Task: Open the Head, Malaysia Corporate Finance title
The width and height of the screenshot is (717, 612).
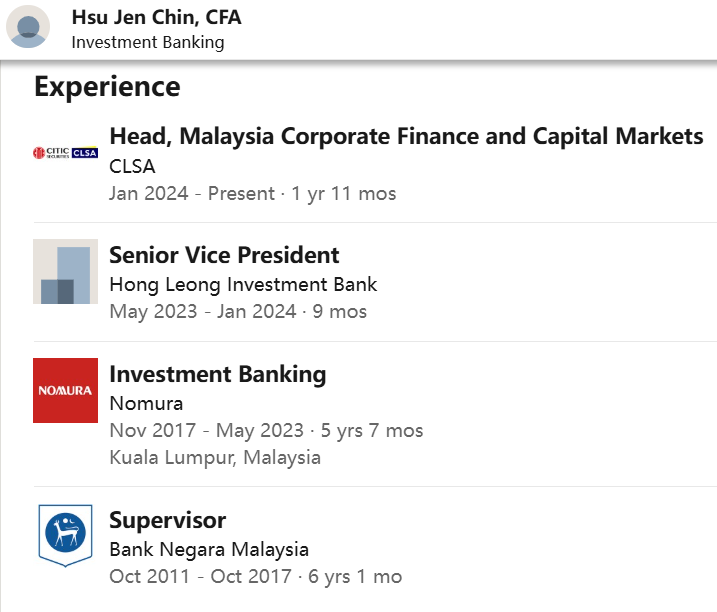Action: tap(406, 136)
